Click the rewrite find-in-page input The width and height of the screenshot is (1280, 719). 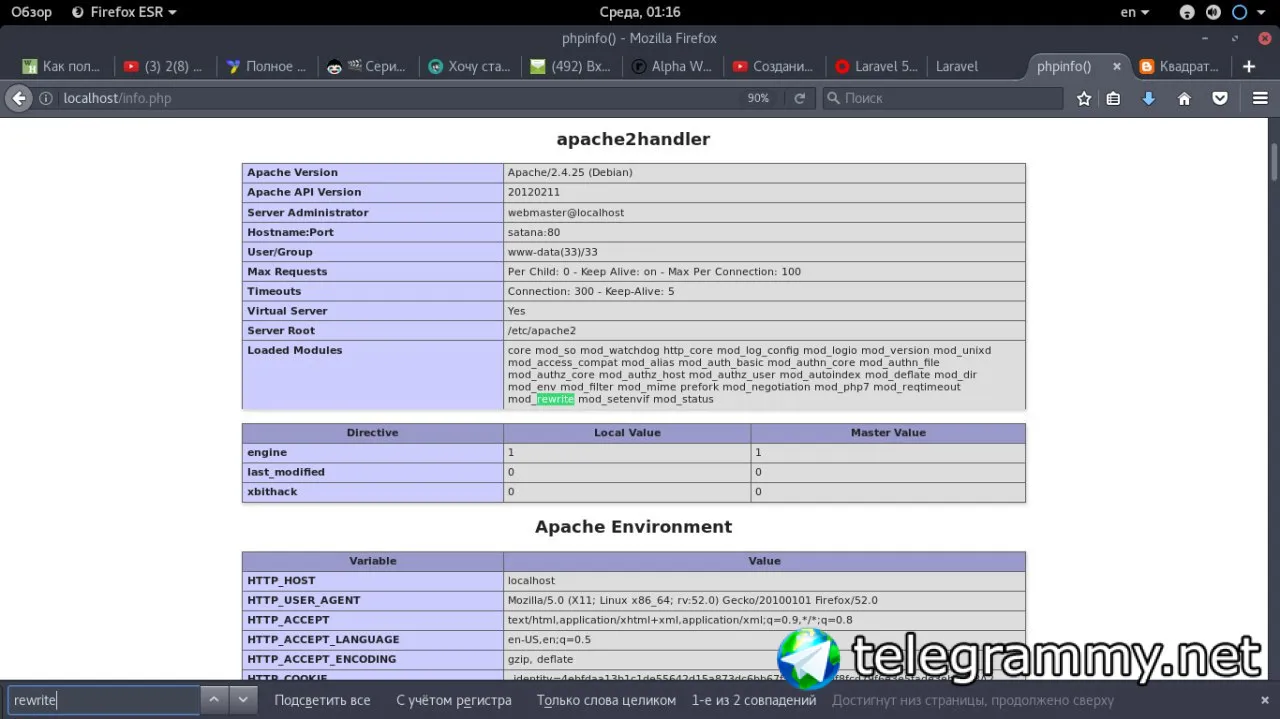(x=104, y=700)
